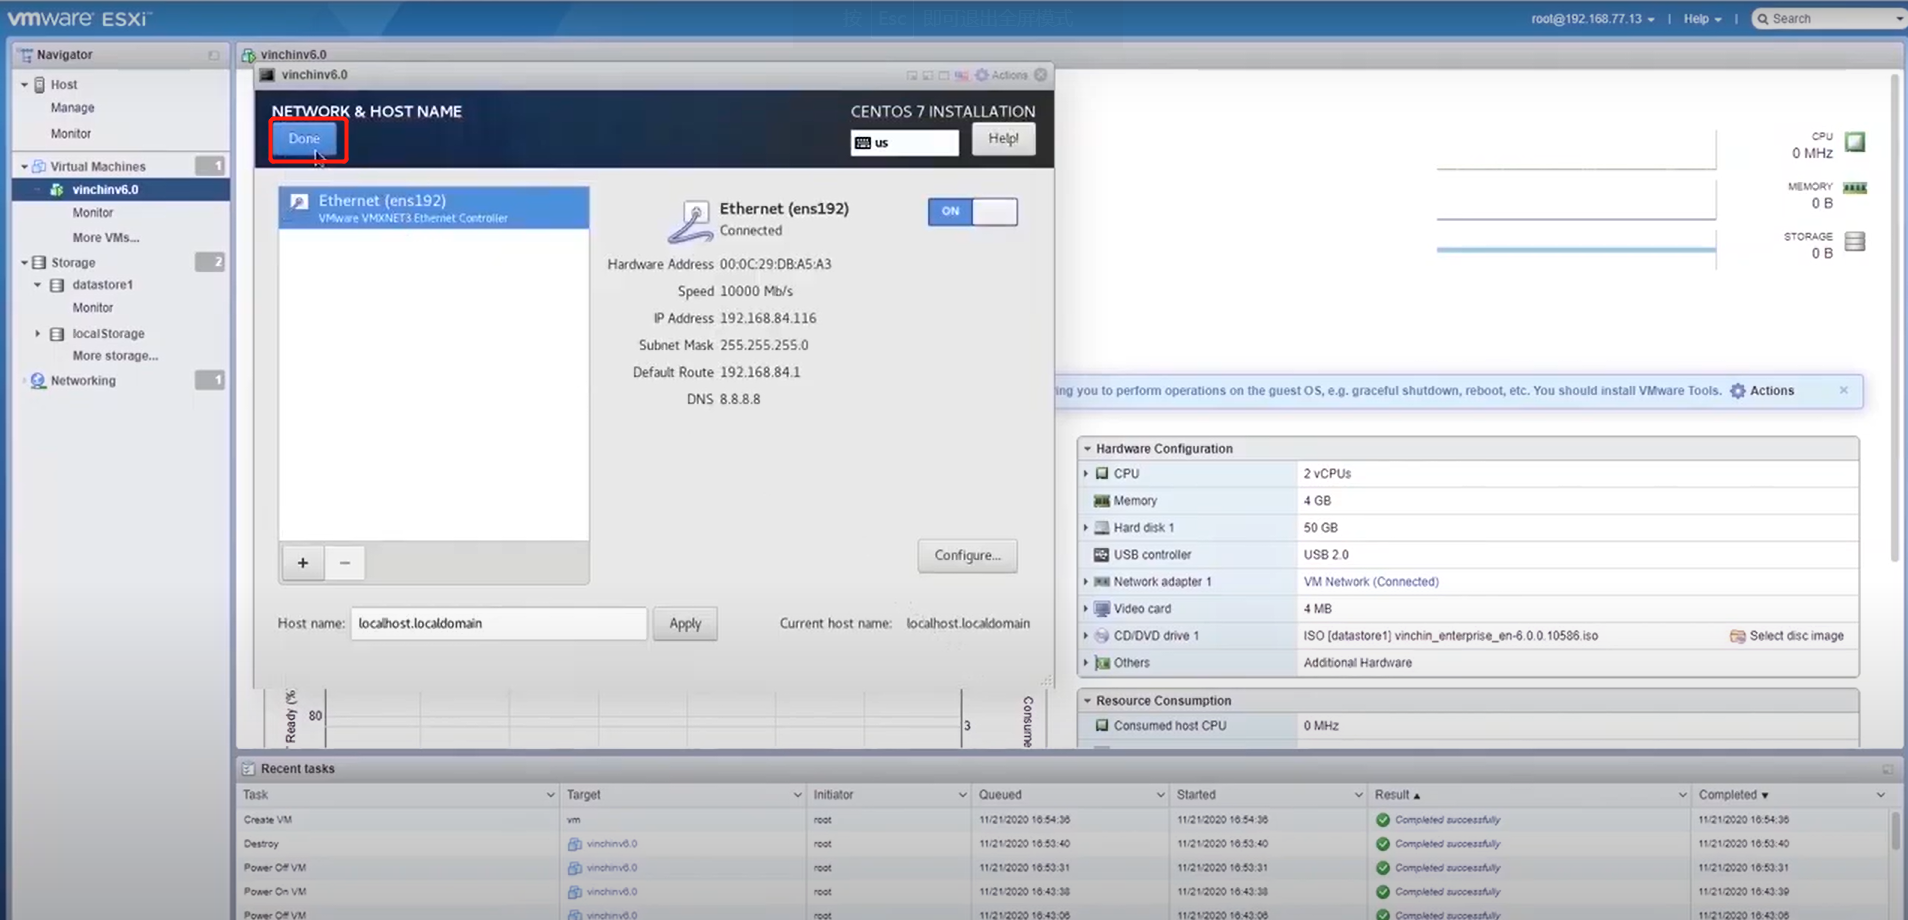
Task: Click the CD/DVD drive disc icon
Action: [x=1102, y=636]
